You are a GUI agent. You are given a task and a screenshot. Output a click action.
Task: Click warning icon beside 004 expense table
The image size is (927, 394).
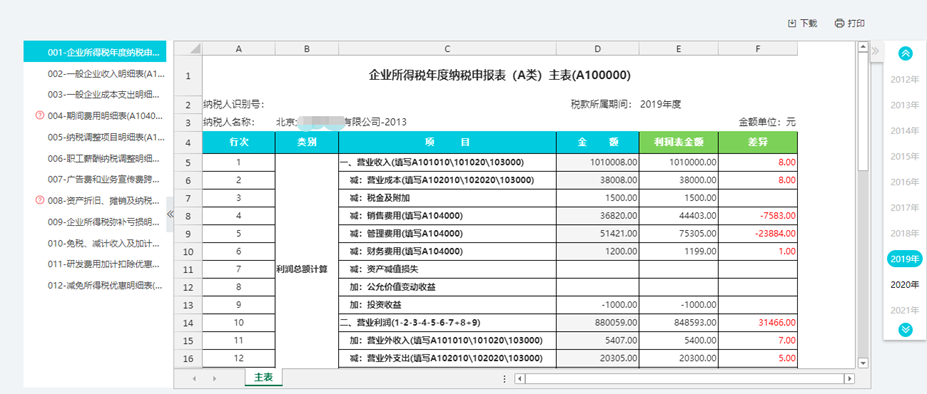coord(40,116)
